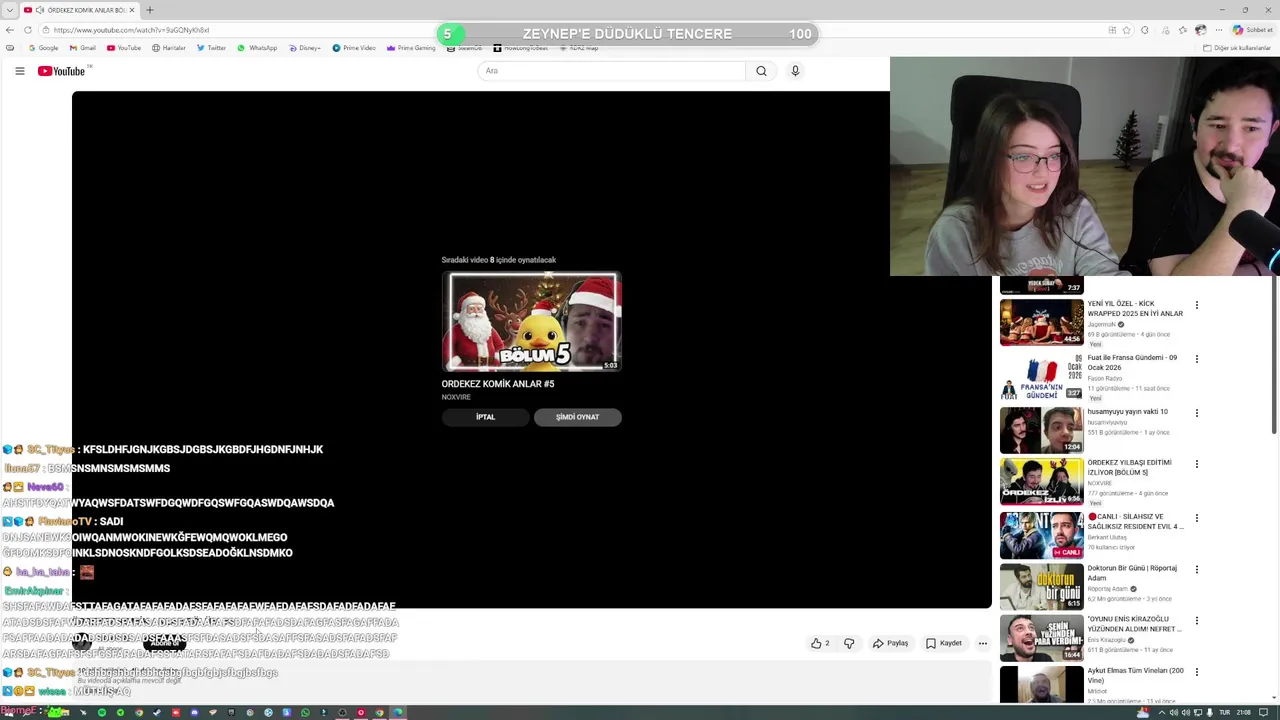1280x720 pixels.
Task: Open ORDEKEZ KOMİK ANLAR #5 title link
Action: [x=497, y=384]
